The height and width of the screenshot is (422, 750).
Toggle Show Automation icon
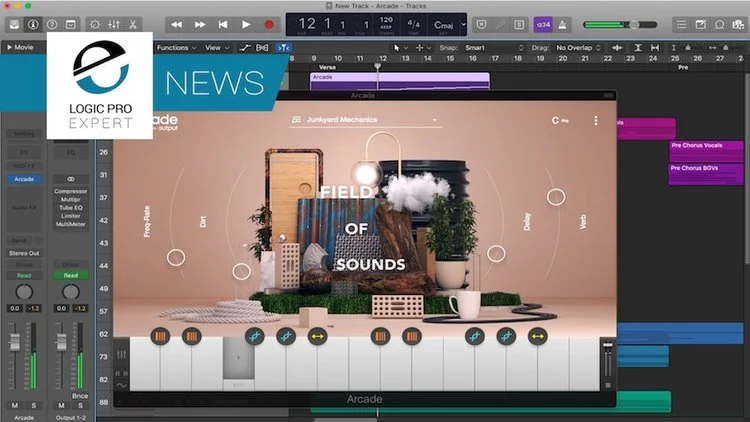(x=245, y=48)
